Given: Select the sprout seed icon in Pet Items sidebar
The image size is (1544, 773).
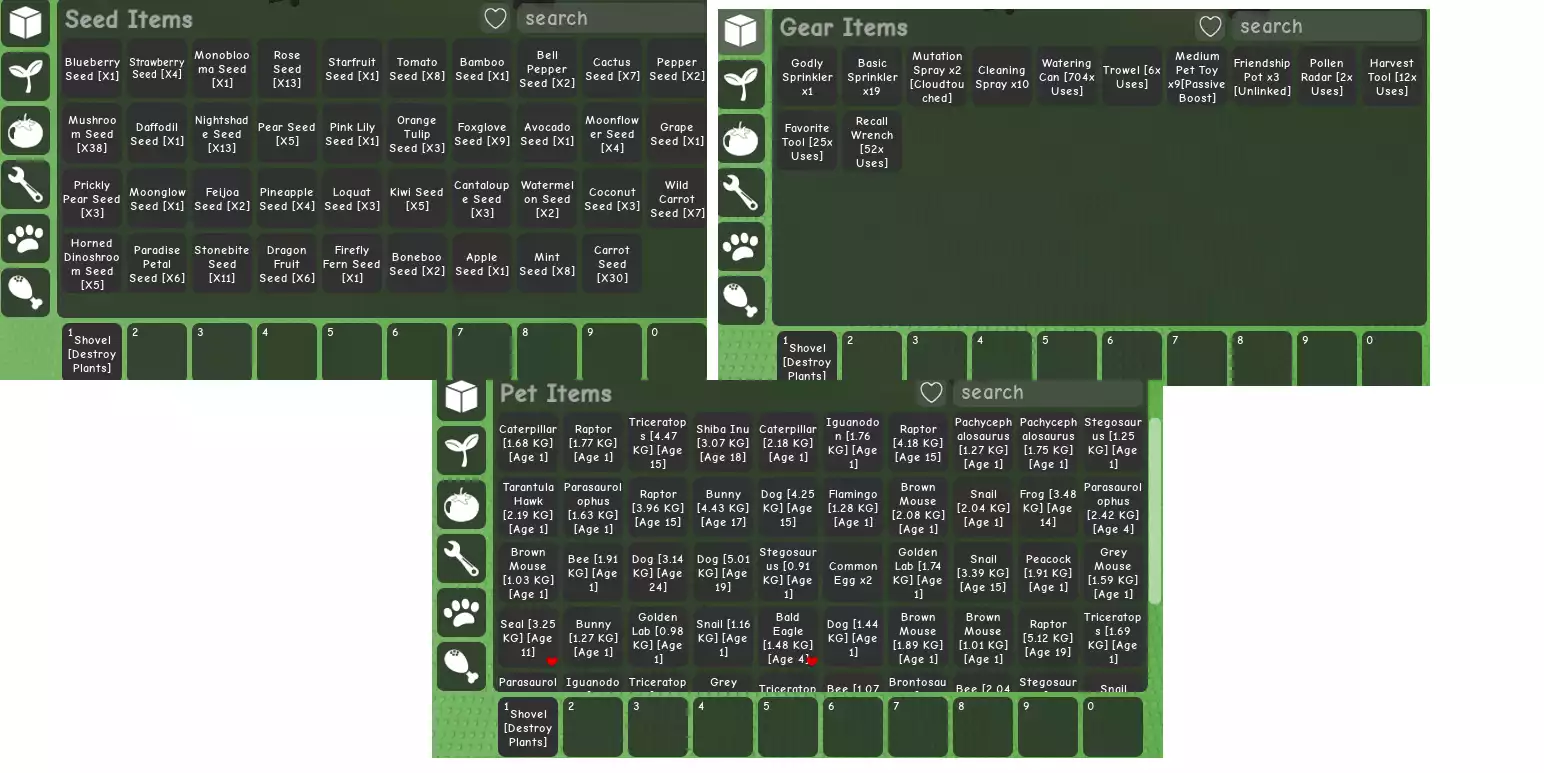Looking at the screenshot, I should [461, 450].
